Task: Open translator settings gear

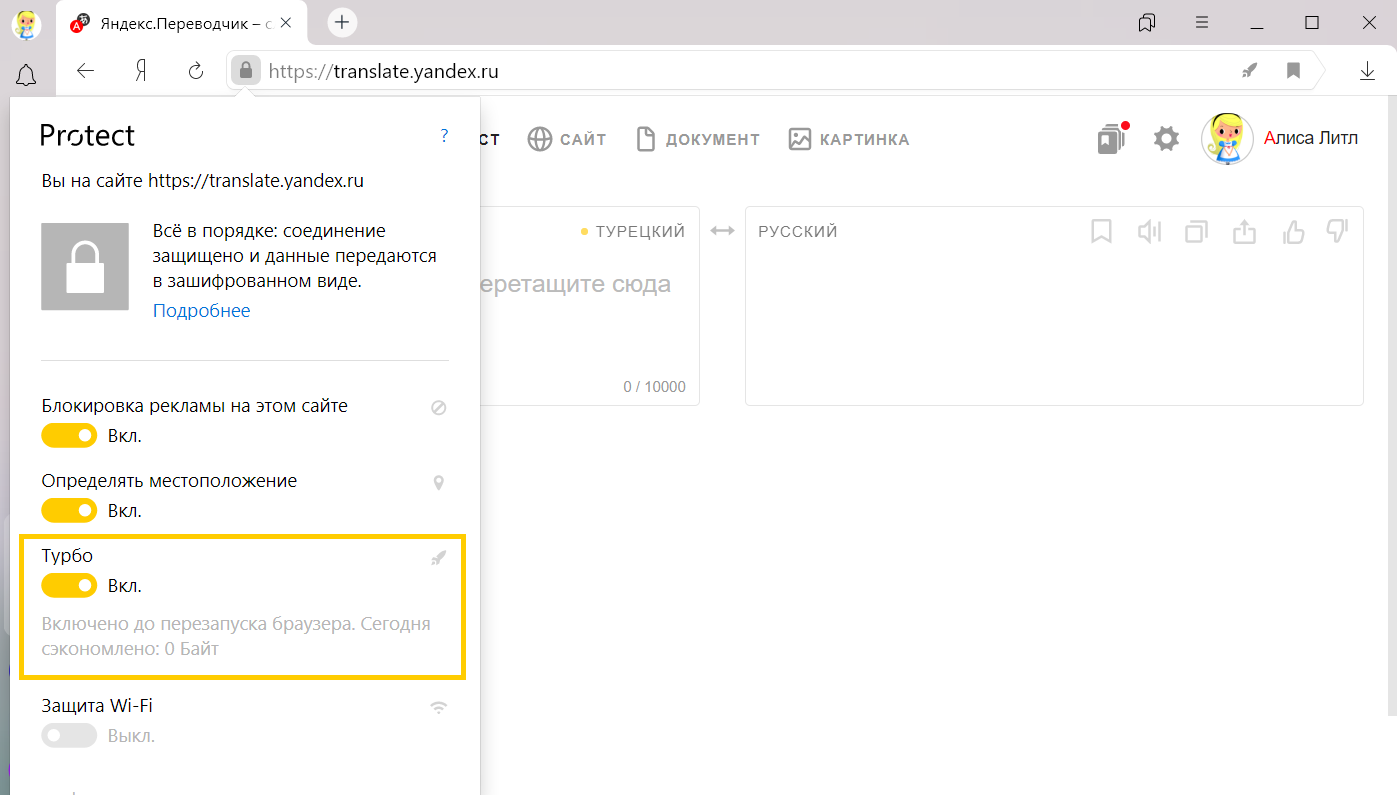Action: click(1166, 139)
